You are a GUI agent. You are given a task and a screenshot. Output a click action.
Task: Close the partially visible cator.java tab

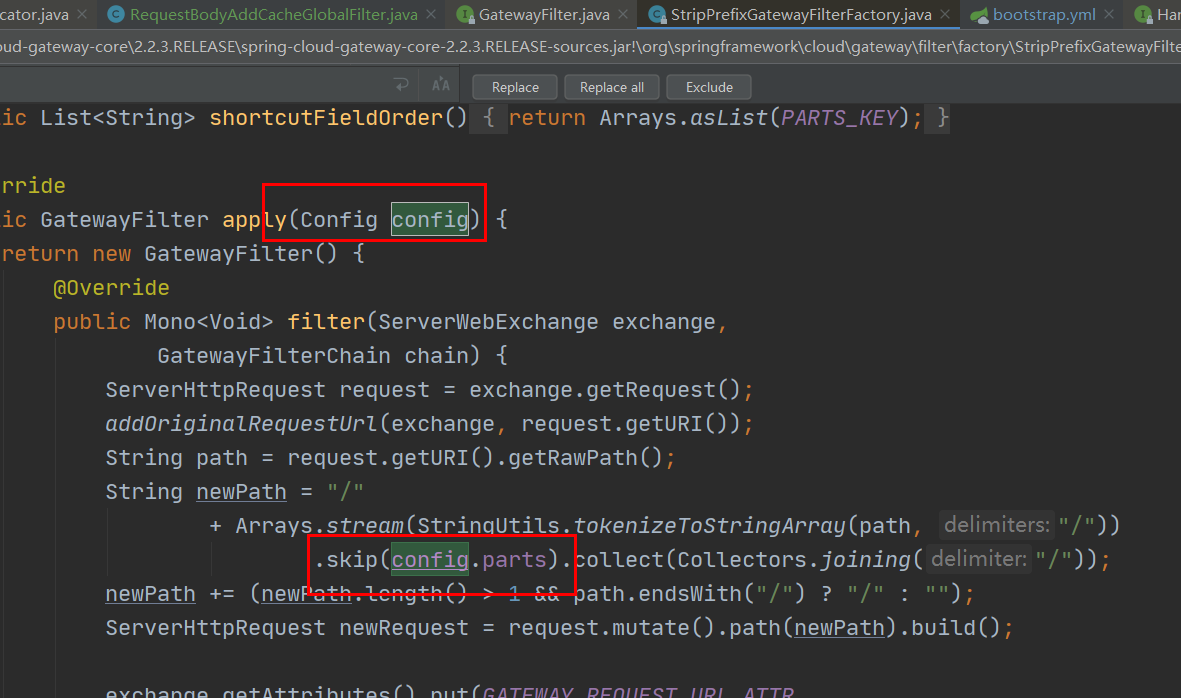(82, 14)
